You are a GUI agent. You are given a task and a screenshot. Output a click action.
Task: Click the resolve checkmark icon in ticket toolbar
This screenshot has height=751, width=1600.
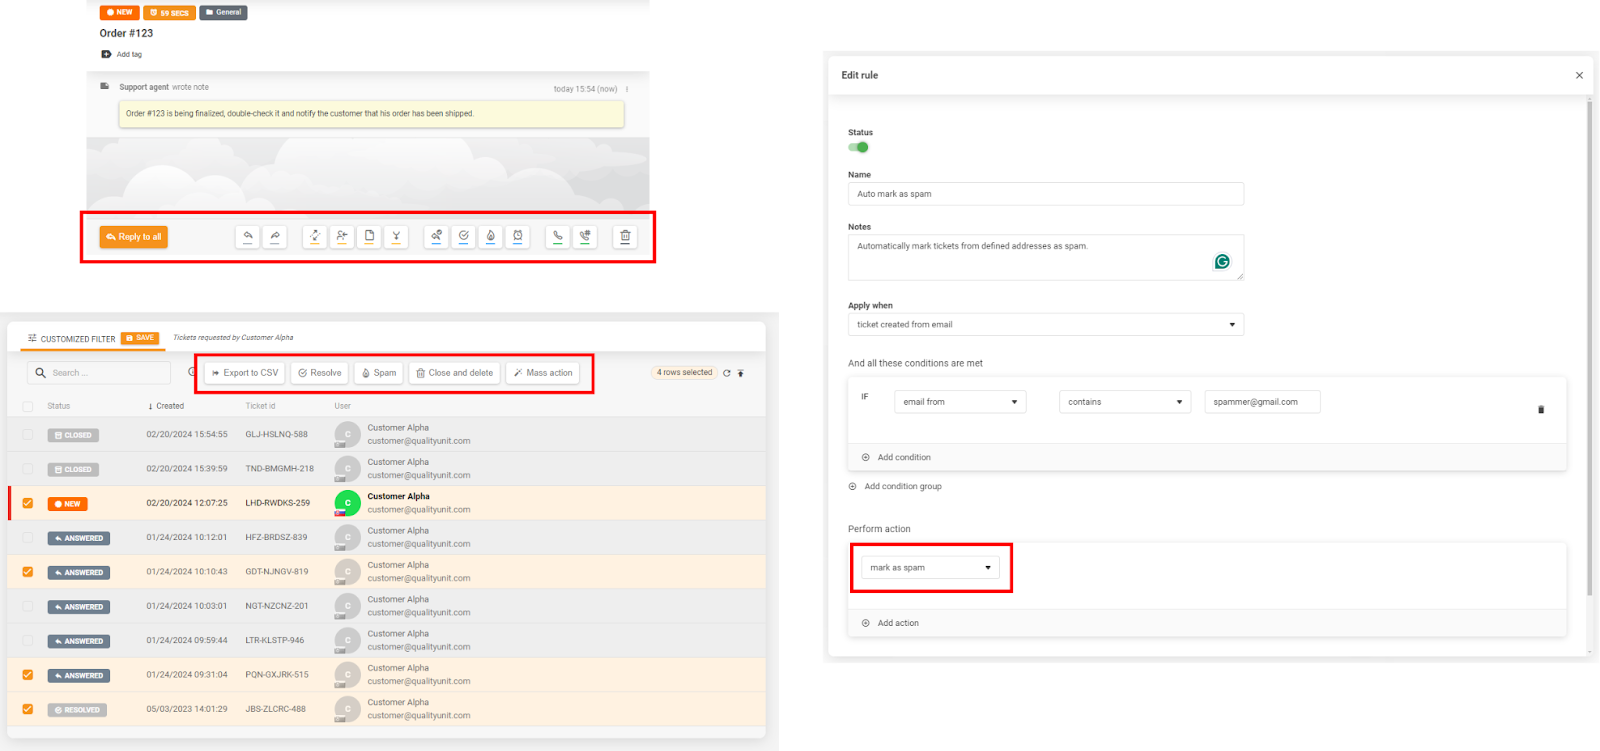pos(464,237)
